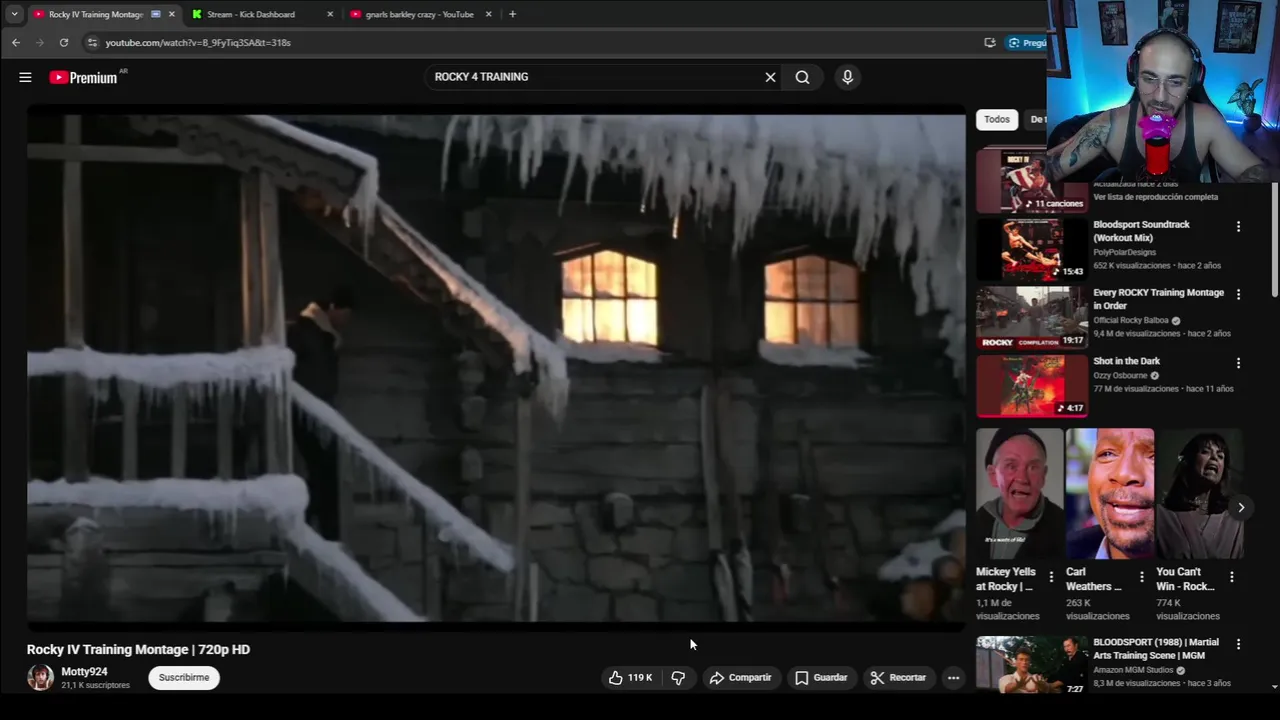Open Bloodsport Soundtrack 15:43 thumbnail
Image resolution: width=1280 pixels, height=720 pixels.
(1030, 249)
